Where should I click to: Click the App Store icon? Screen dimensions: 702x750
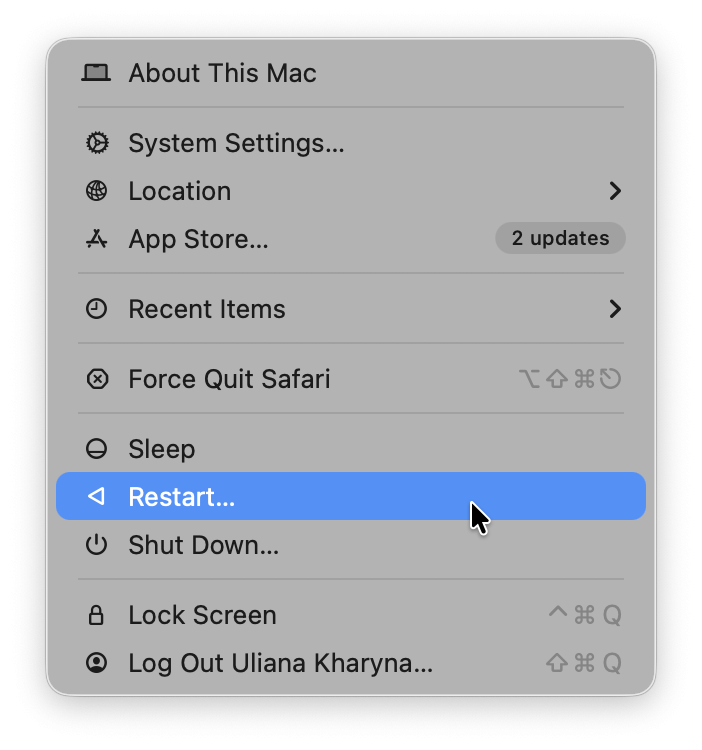coord(96,239)
